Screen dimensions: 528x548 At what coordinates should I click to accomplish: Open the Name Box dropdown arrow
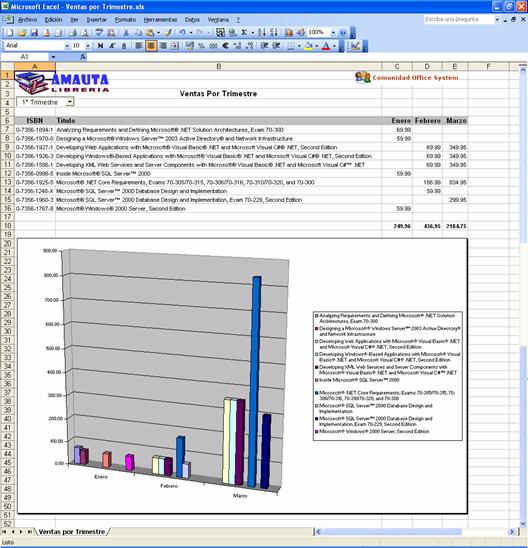click(53, 57)
